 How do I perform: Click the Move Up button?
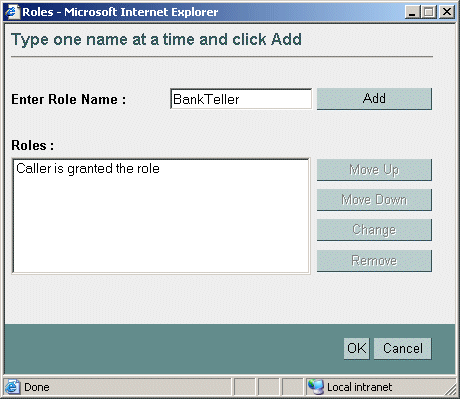coord(374,170)
